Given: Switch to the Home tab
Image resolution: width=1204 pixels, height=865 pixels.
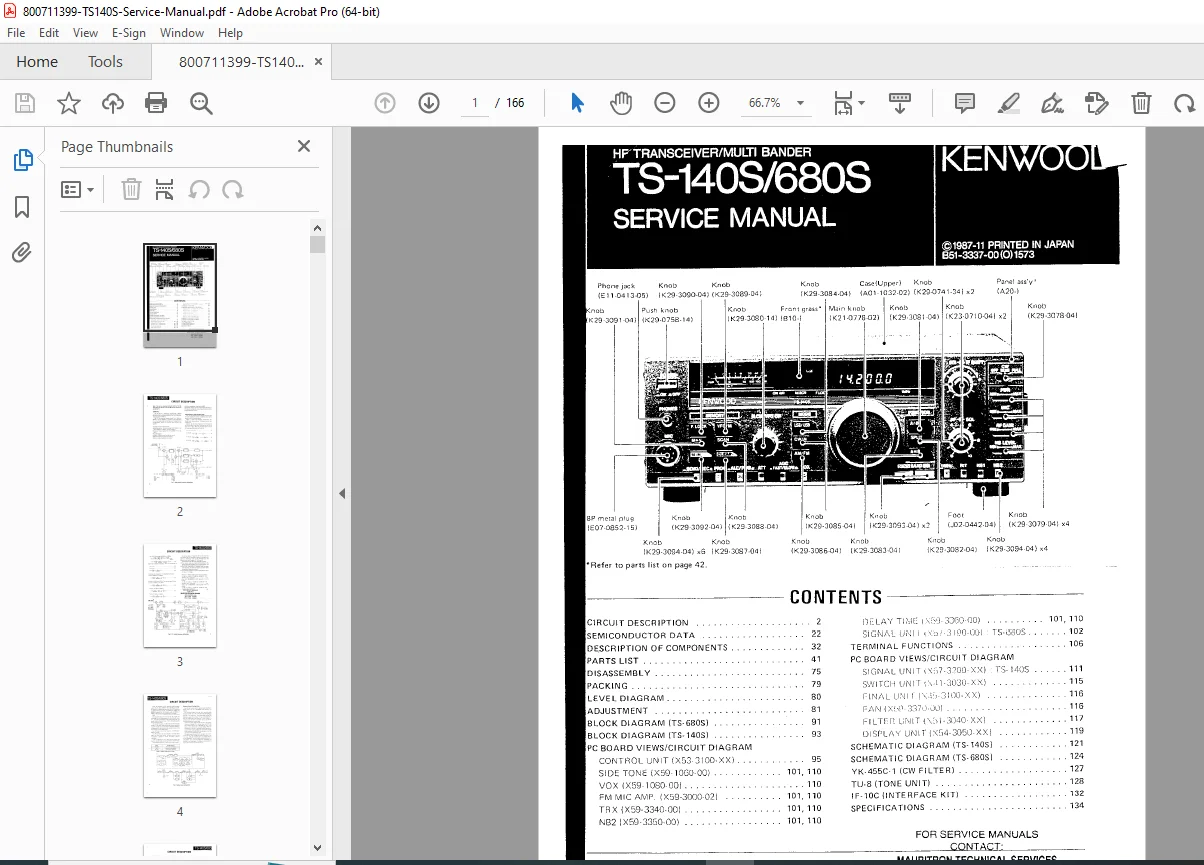Looking at the screenshot, I should pos(37,62).
